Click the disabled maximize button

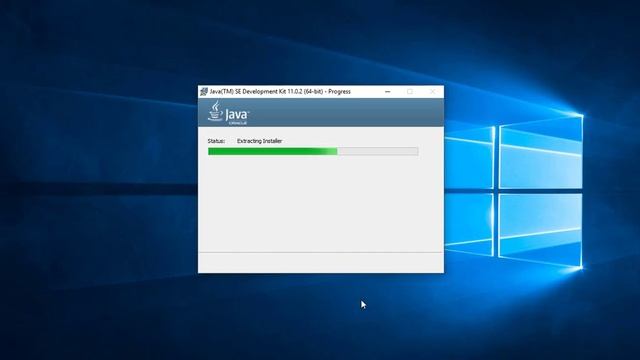pos(410,91)
